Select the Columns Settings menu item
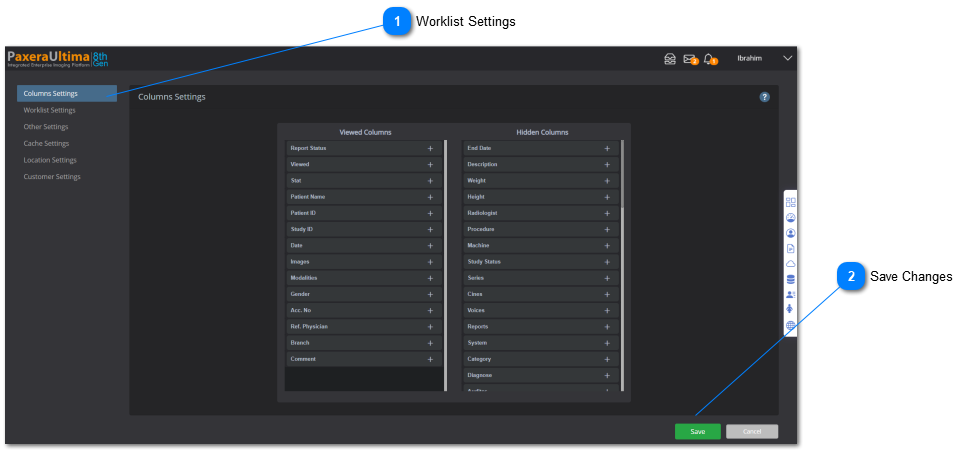Viewport: 969px width, 453px height. click(67, 94)
